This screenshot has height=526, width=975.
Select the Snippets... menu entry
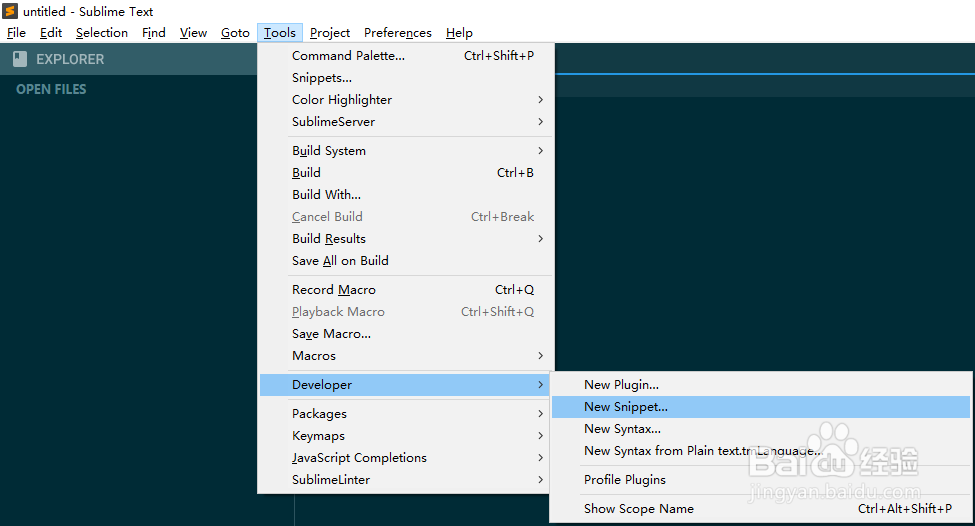tap(405, 78)
